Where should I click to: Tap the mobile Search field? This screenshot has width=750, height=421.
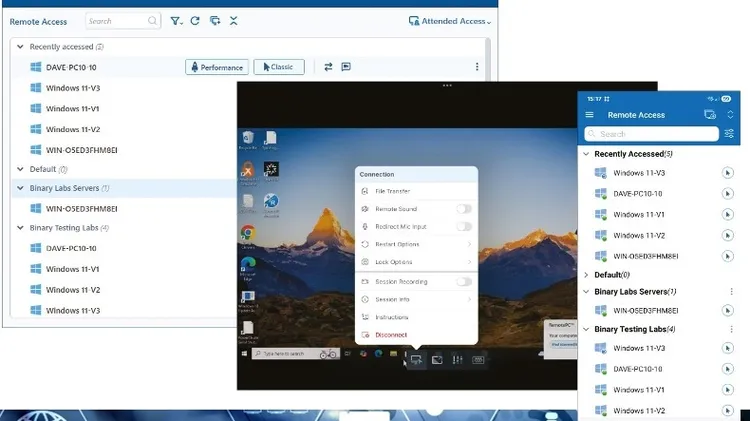pos(651,134)
